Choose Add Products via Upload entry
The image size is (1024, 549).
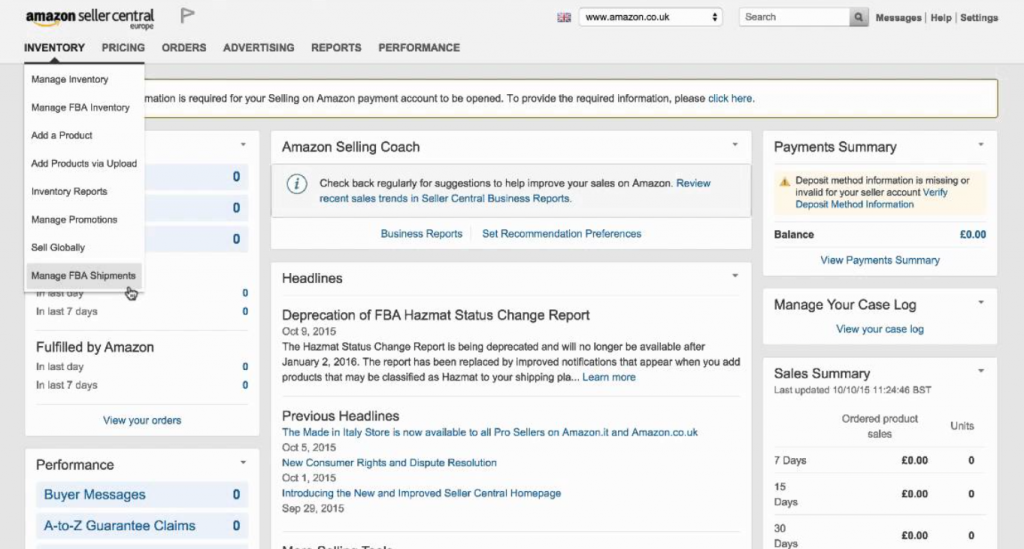click(x=84, y=163)
